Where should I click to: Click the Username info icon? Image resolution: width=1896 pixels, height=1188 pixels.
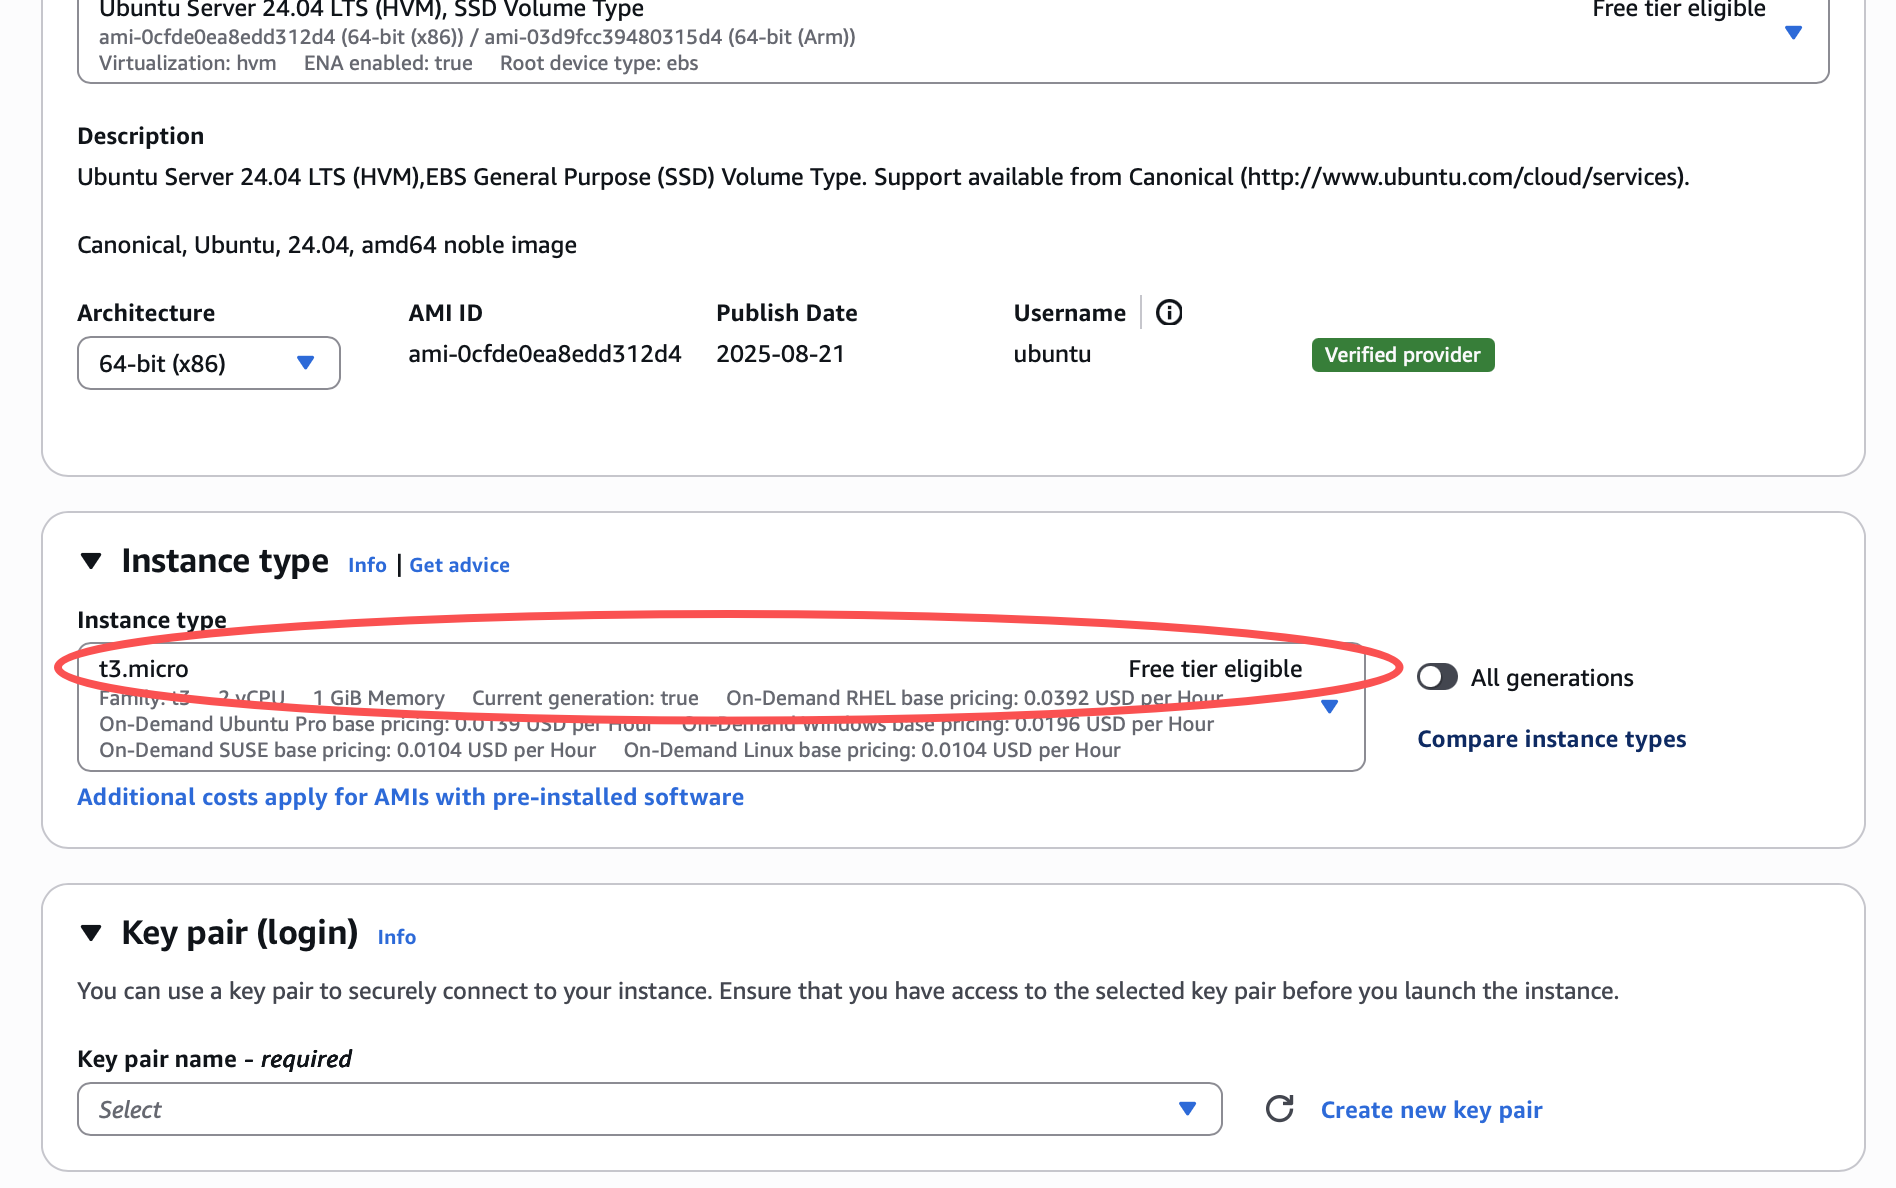1168,313
